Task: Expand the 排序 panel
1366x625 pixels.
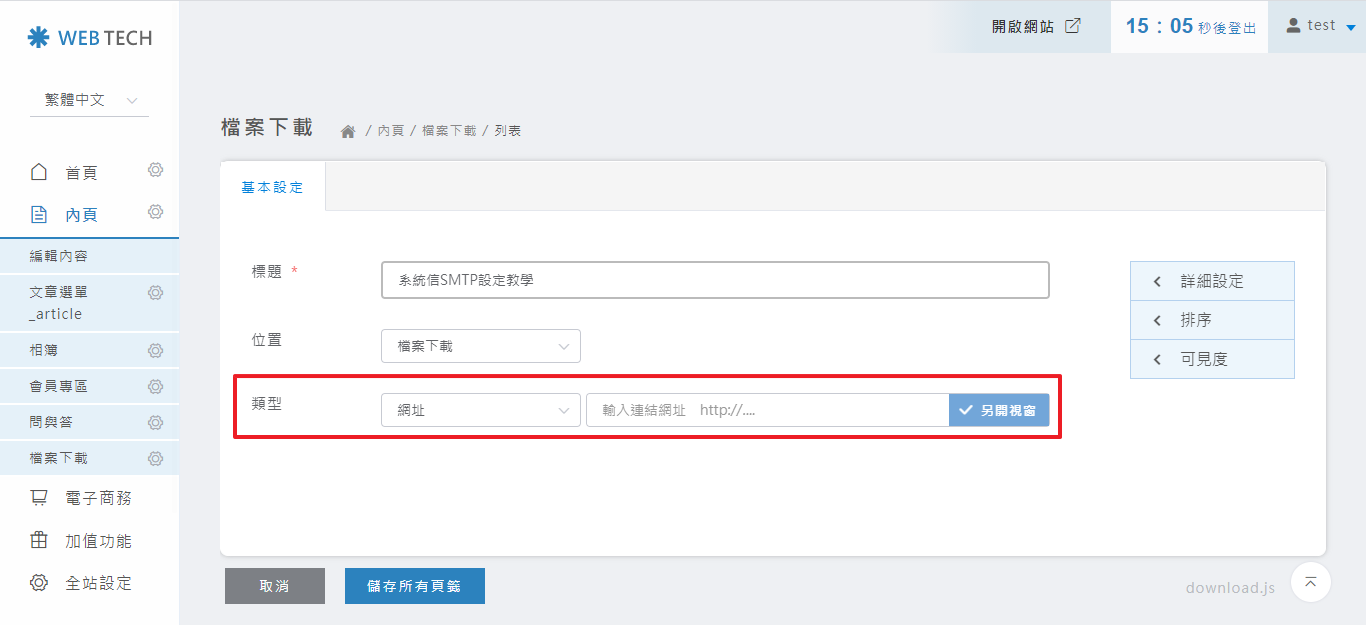Action: coord(1212,320)
